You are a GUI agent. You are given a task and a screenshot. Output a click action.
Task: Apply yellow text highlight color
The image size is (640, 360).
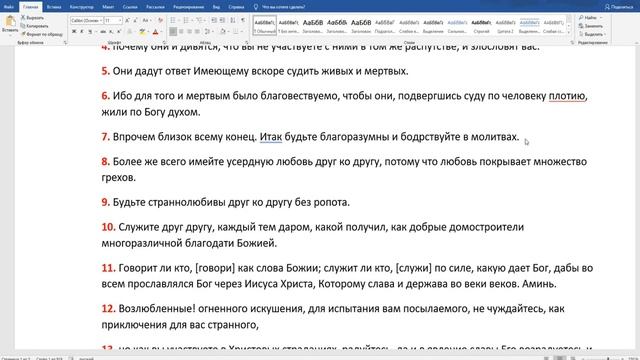[x=142, y=31]
